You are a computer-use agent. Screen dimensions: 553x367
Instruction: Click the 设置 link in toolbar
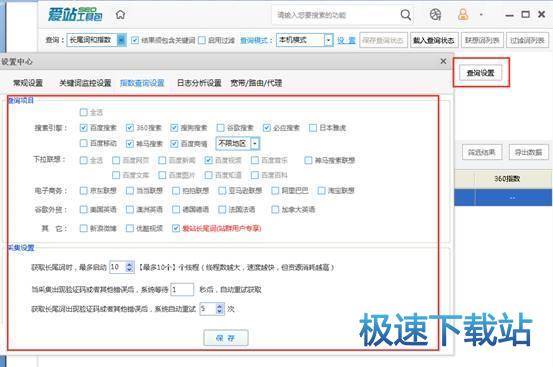tap(346, 40)
